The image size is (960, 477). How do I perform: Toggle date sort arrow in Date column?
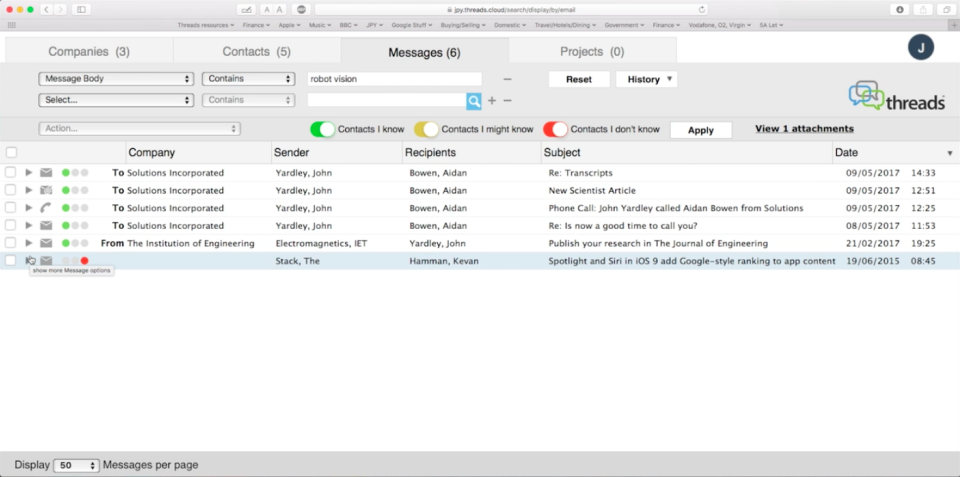(x=950, y=153)
